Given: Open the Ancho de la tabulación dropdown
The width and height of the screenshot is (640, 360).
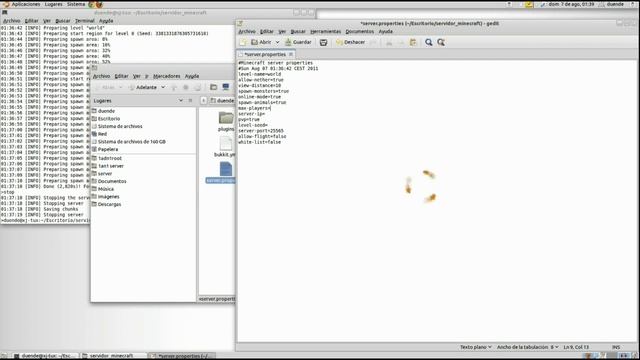Looking at the screenshot, I should click(x=527, y=347).
